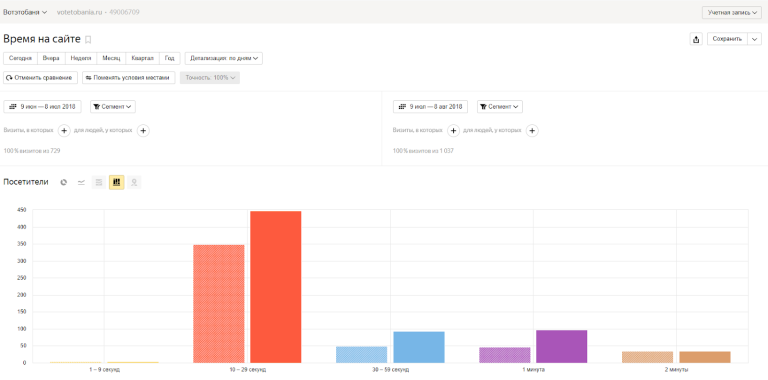This screenshot has width=768, height=380.
Task: Select the Вчера period tab
Action: click(51, 58)
